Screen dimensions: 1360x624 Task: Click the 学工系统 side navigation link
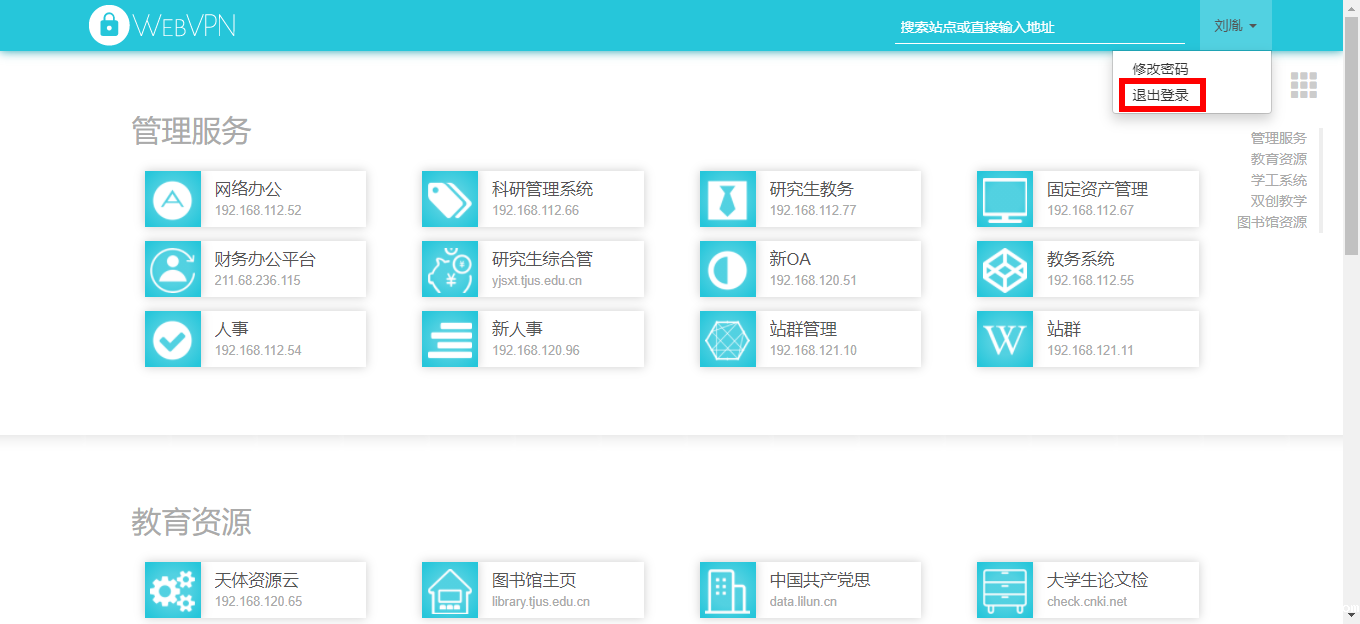[1278, 180]
